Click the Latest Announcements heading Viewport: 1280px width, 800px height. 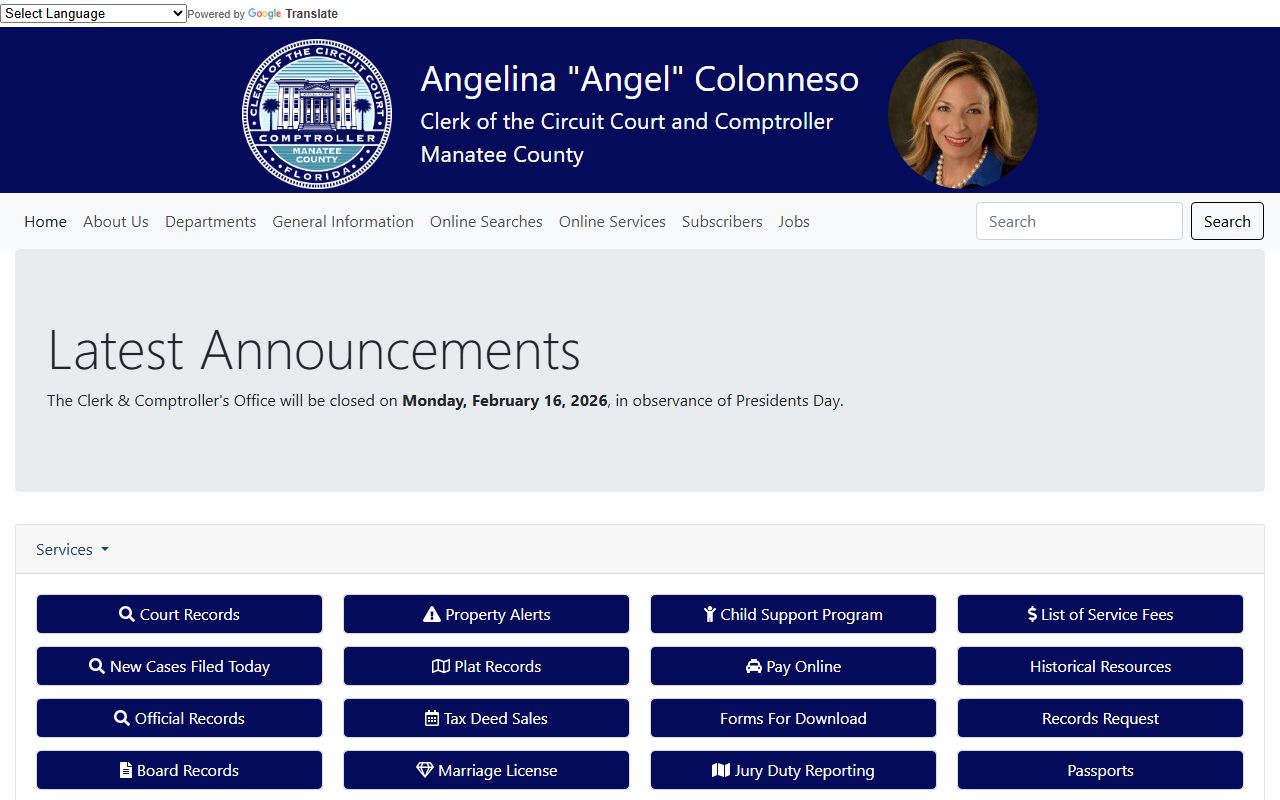point(314,350)
